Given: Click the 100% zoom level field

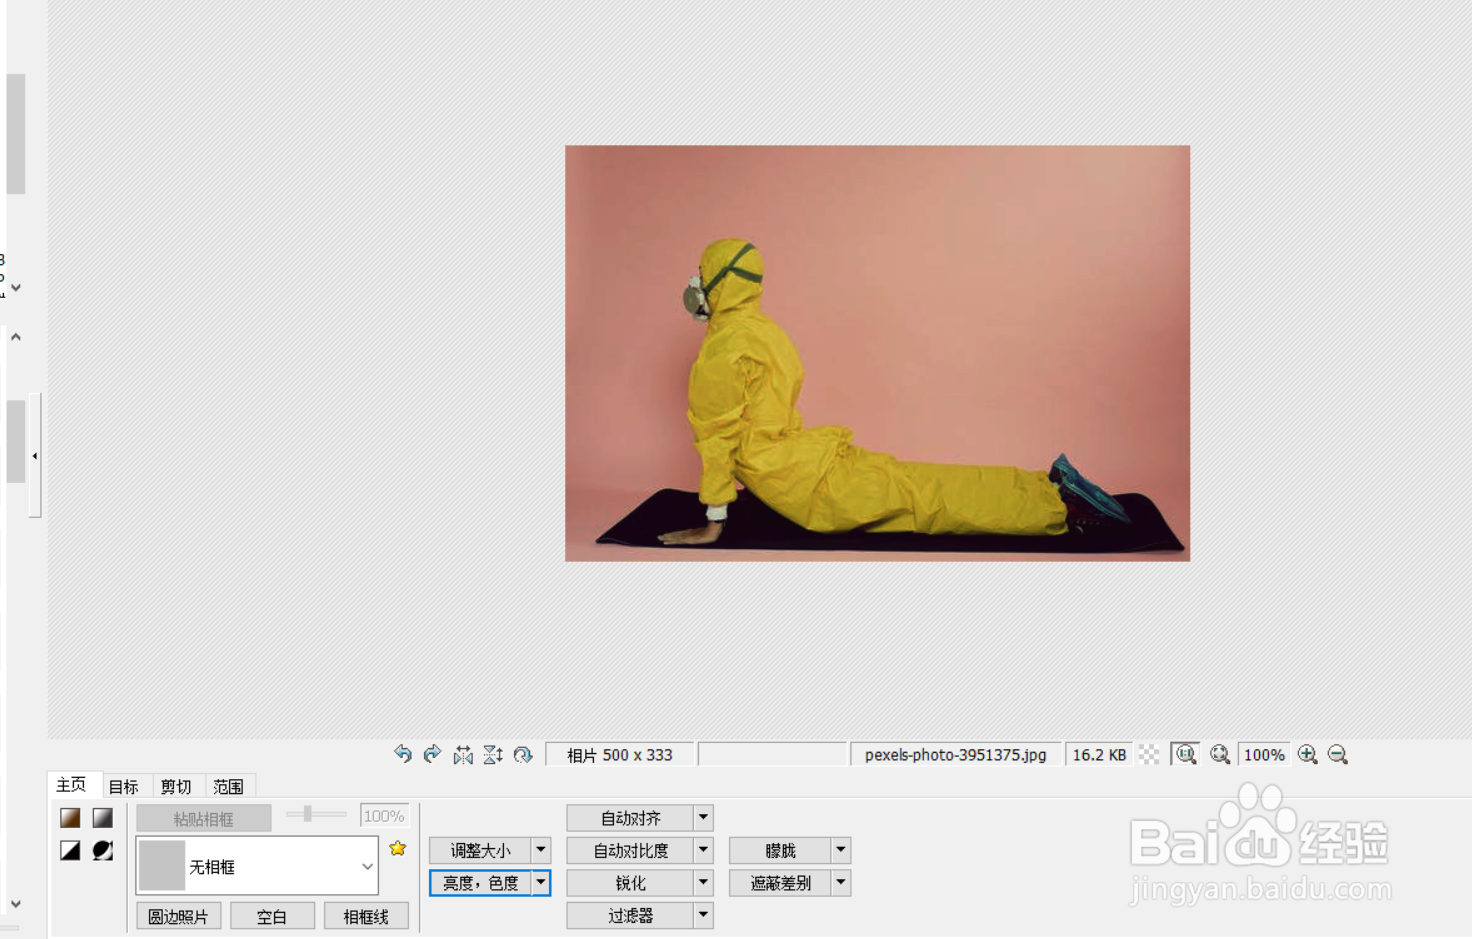Looking at the screenshot, I should click(x=1264, y=755).
